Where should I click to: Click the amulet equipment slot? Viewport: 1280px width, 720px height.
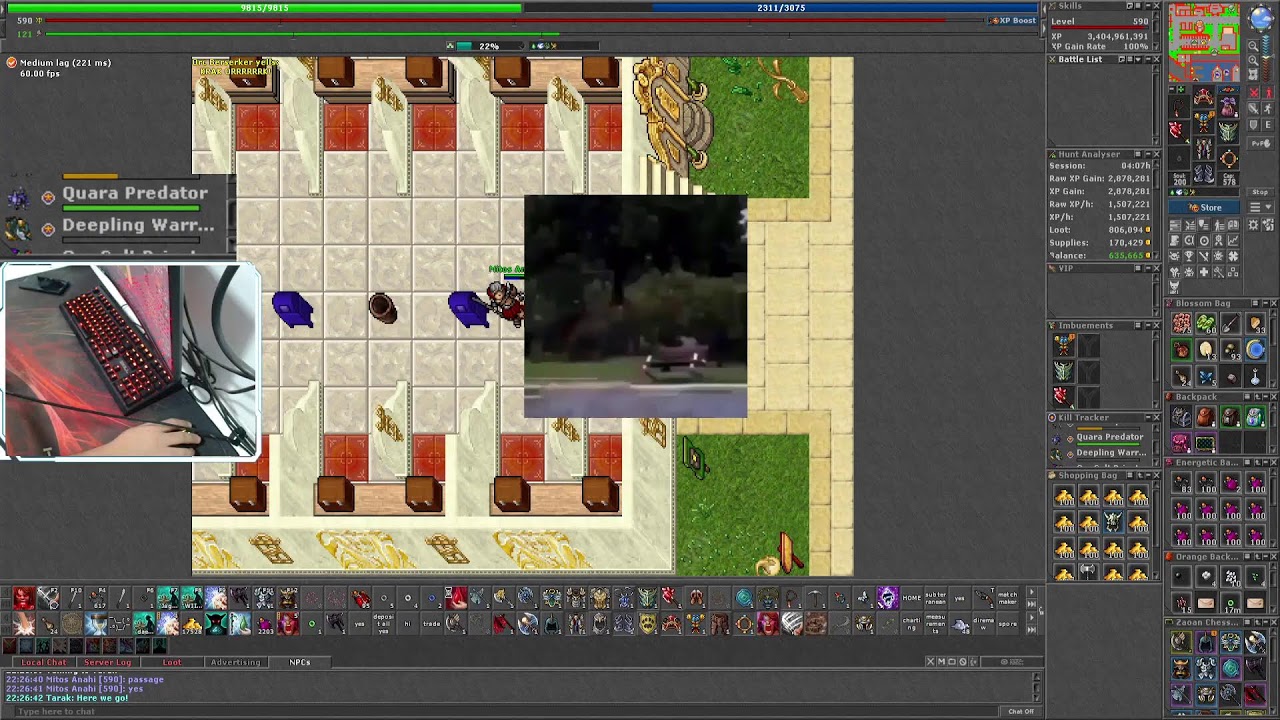click(1180, 106)
